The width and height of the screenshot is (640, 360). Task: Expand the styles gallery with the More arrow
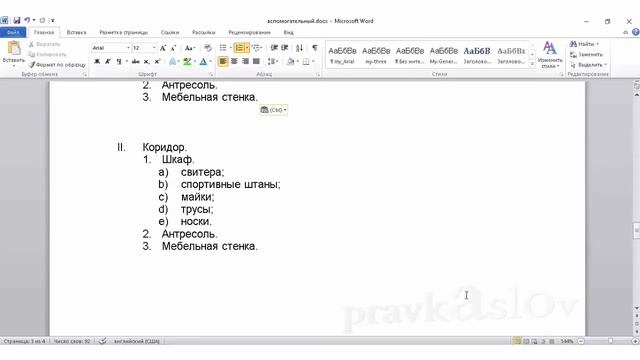(x=532, y=64)
